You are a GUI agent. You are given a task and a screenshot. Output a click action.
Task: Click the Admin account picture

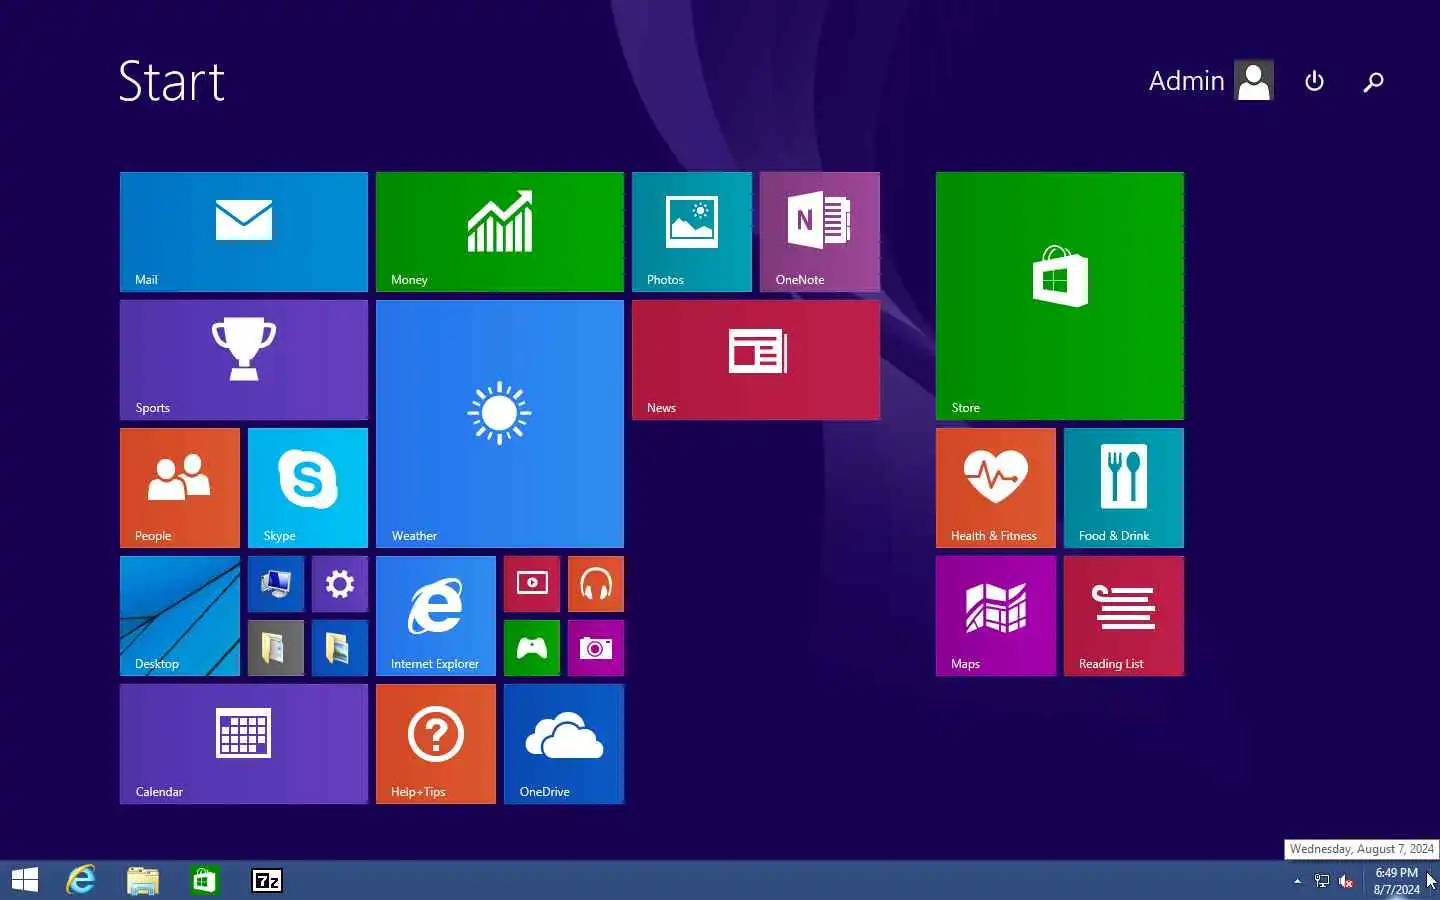[x=1254, y=81]
